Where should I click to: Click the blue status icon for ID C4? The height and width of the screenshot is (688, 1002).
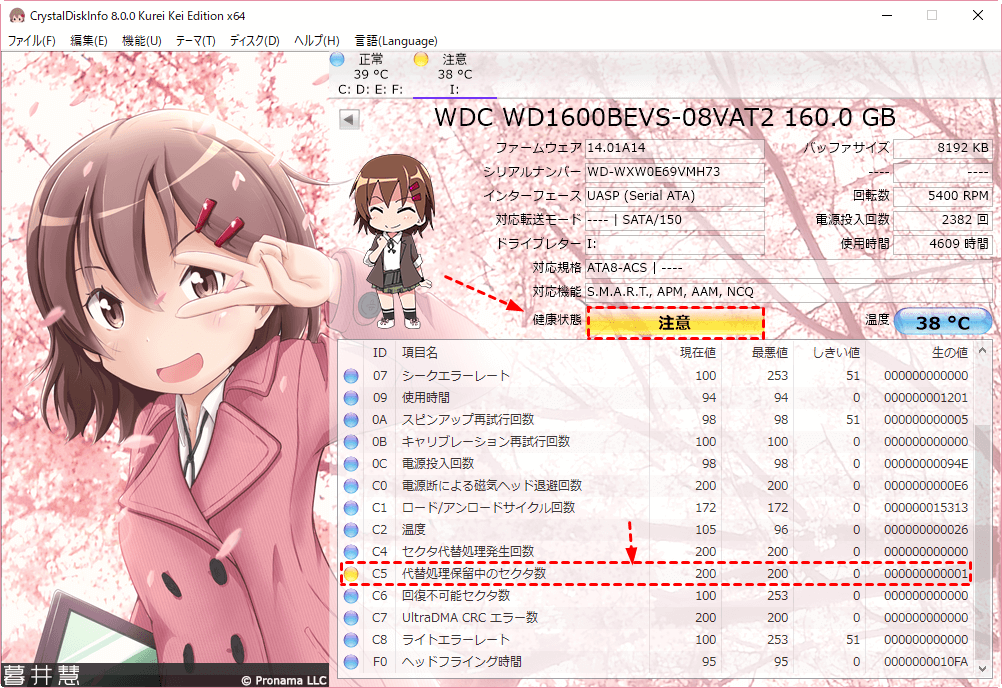coord(351,552)
